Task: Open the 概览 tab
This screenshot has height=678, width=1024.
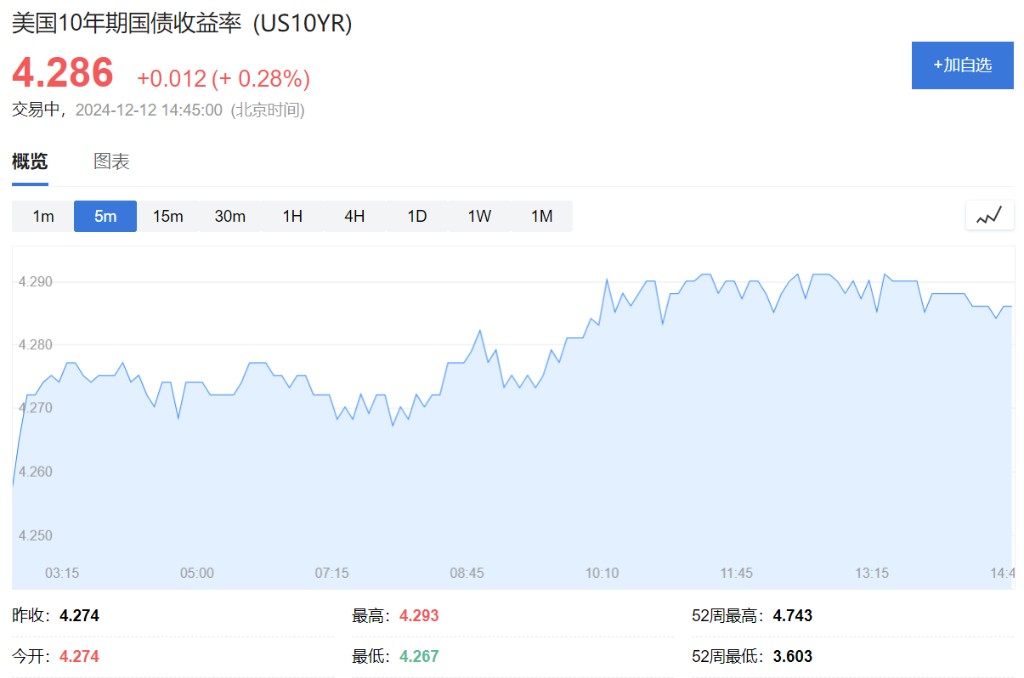Action: [x=30, y=161]
